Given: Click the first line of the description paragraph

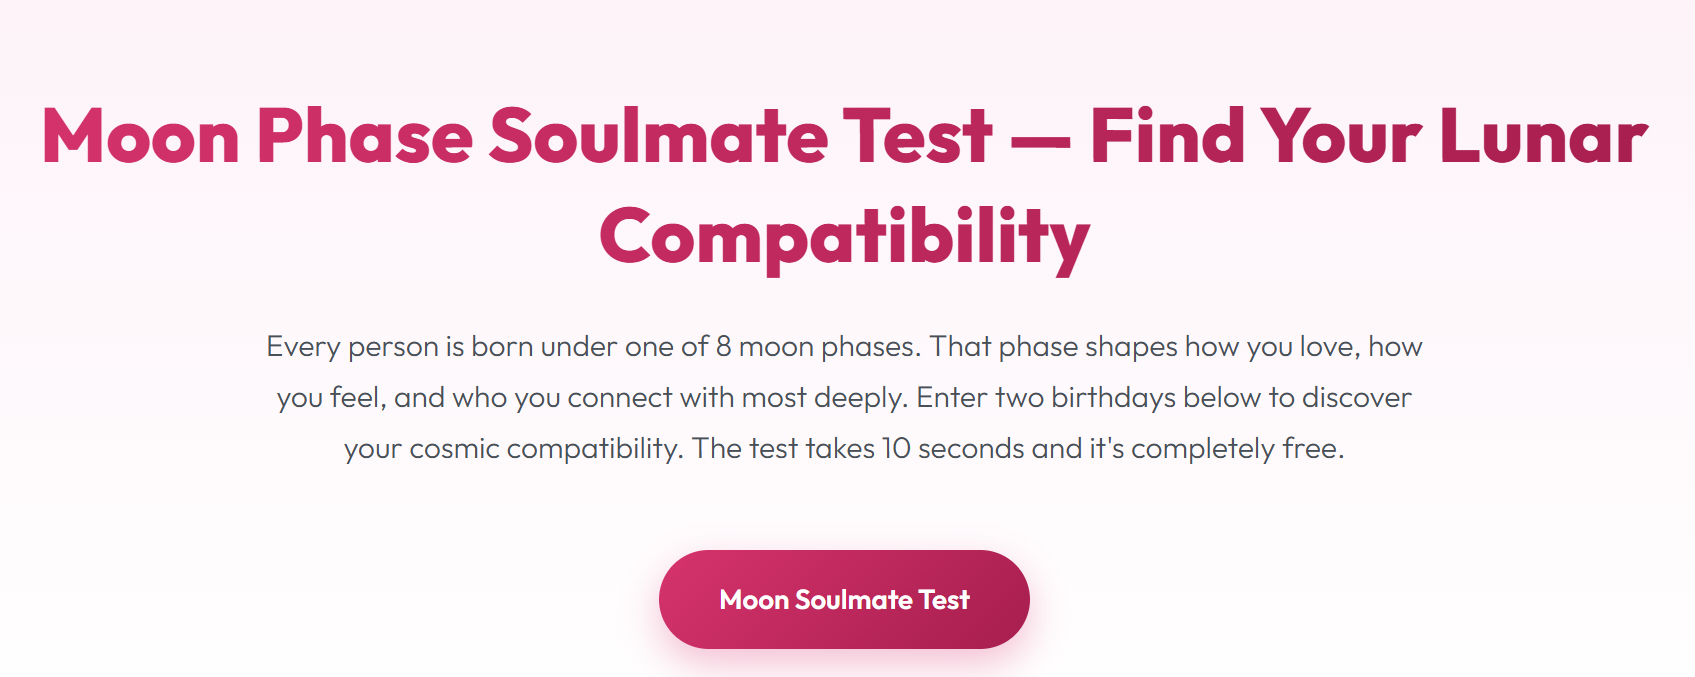Looking at the screenshot, I should (845, 347).
